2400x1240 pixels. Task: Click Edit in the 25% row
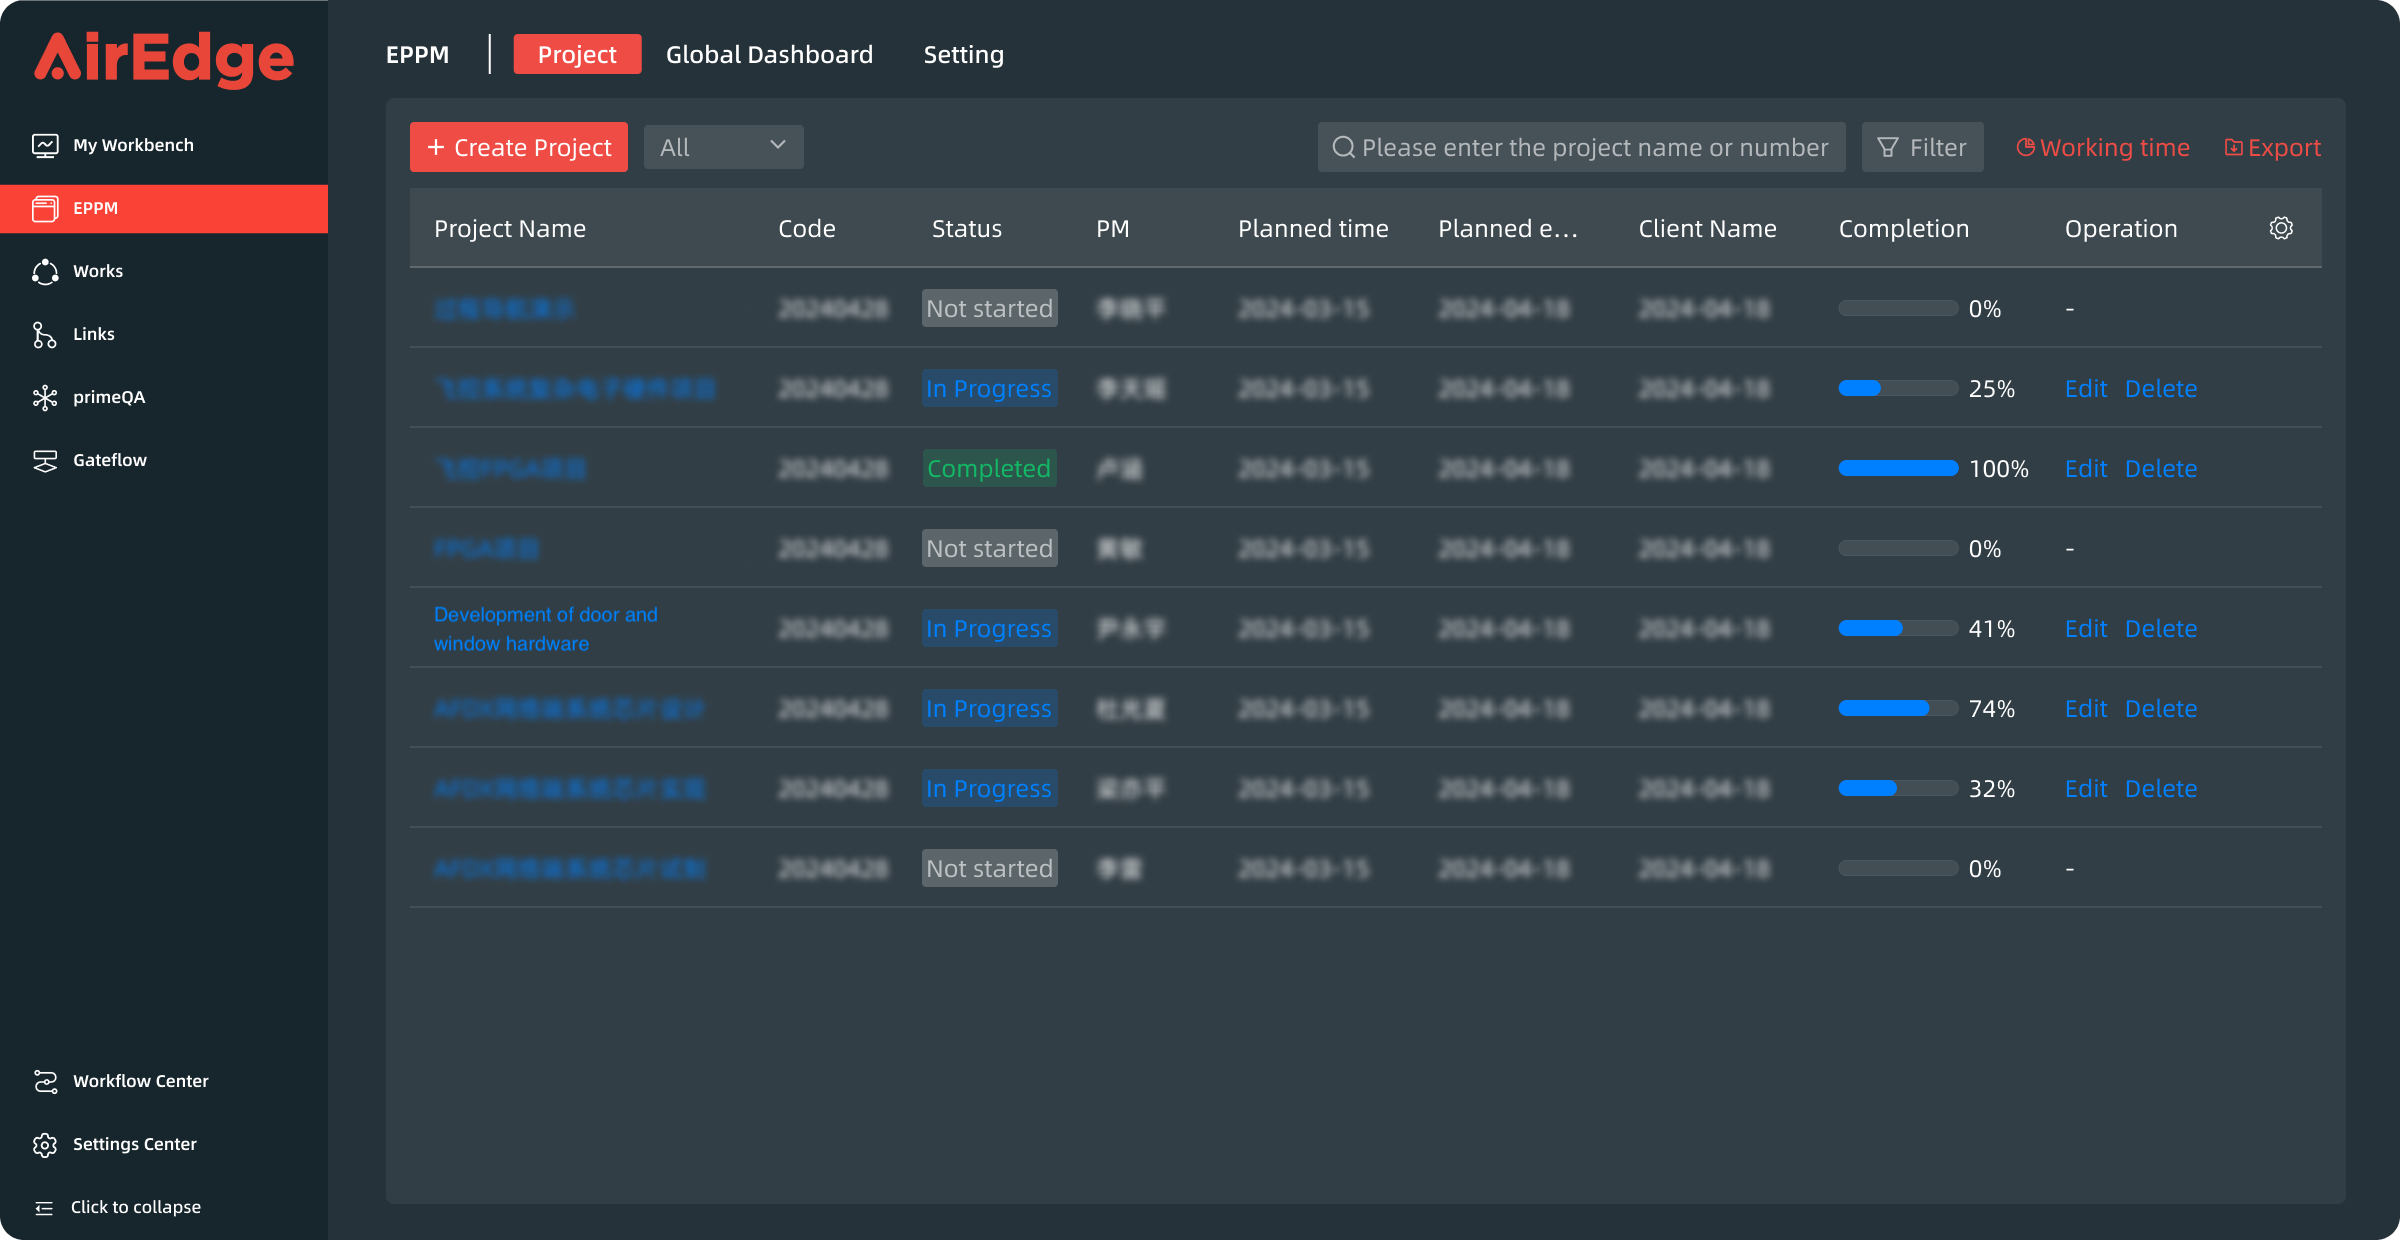(2086, 388)
